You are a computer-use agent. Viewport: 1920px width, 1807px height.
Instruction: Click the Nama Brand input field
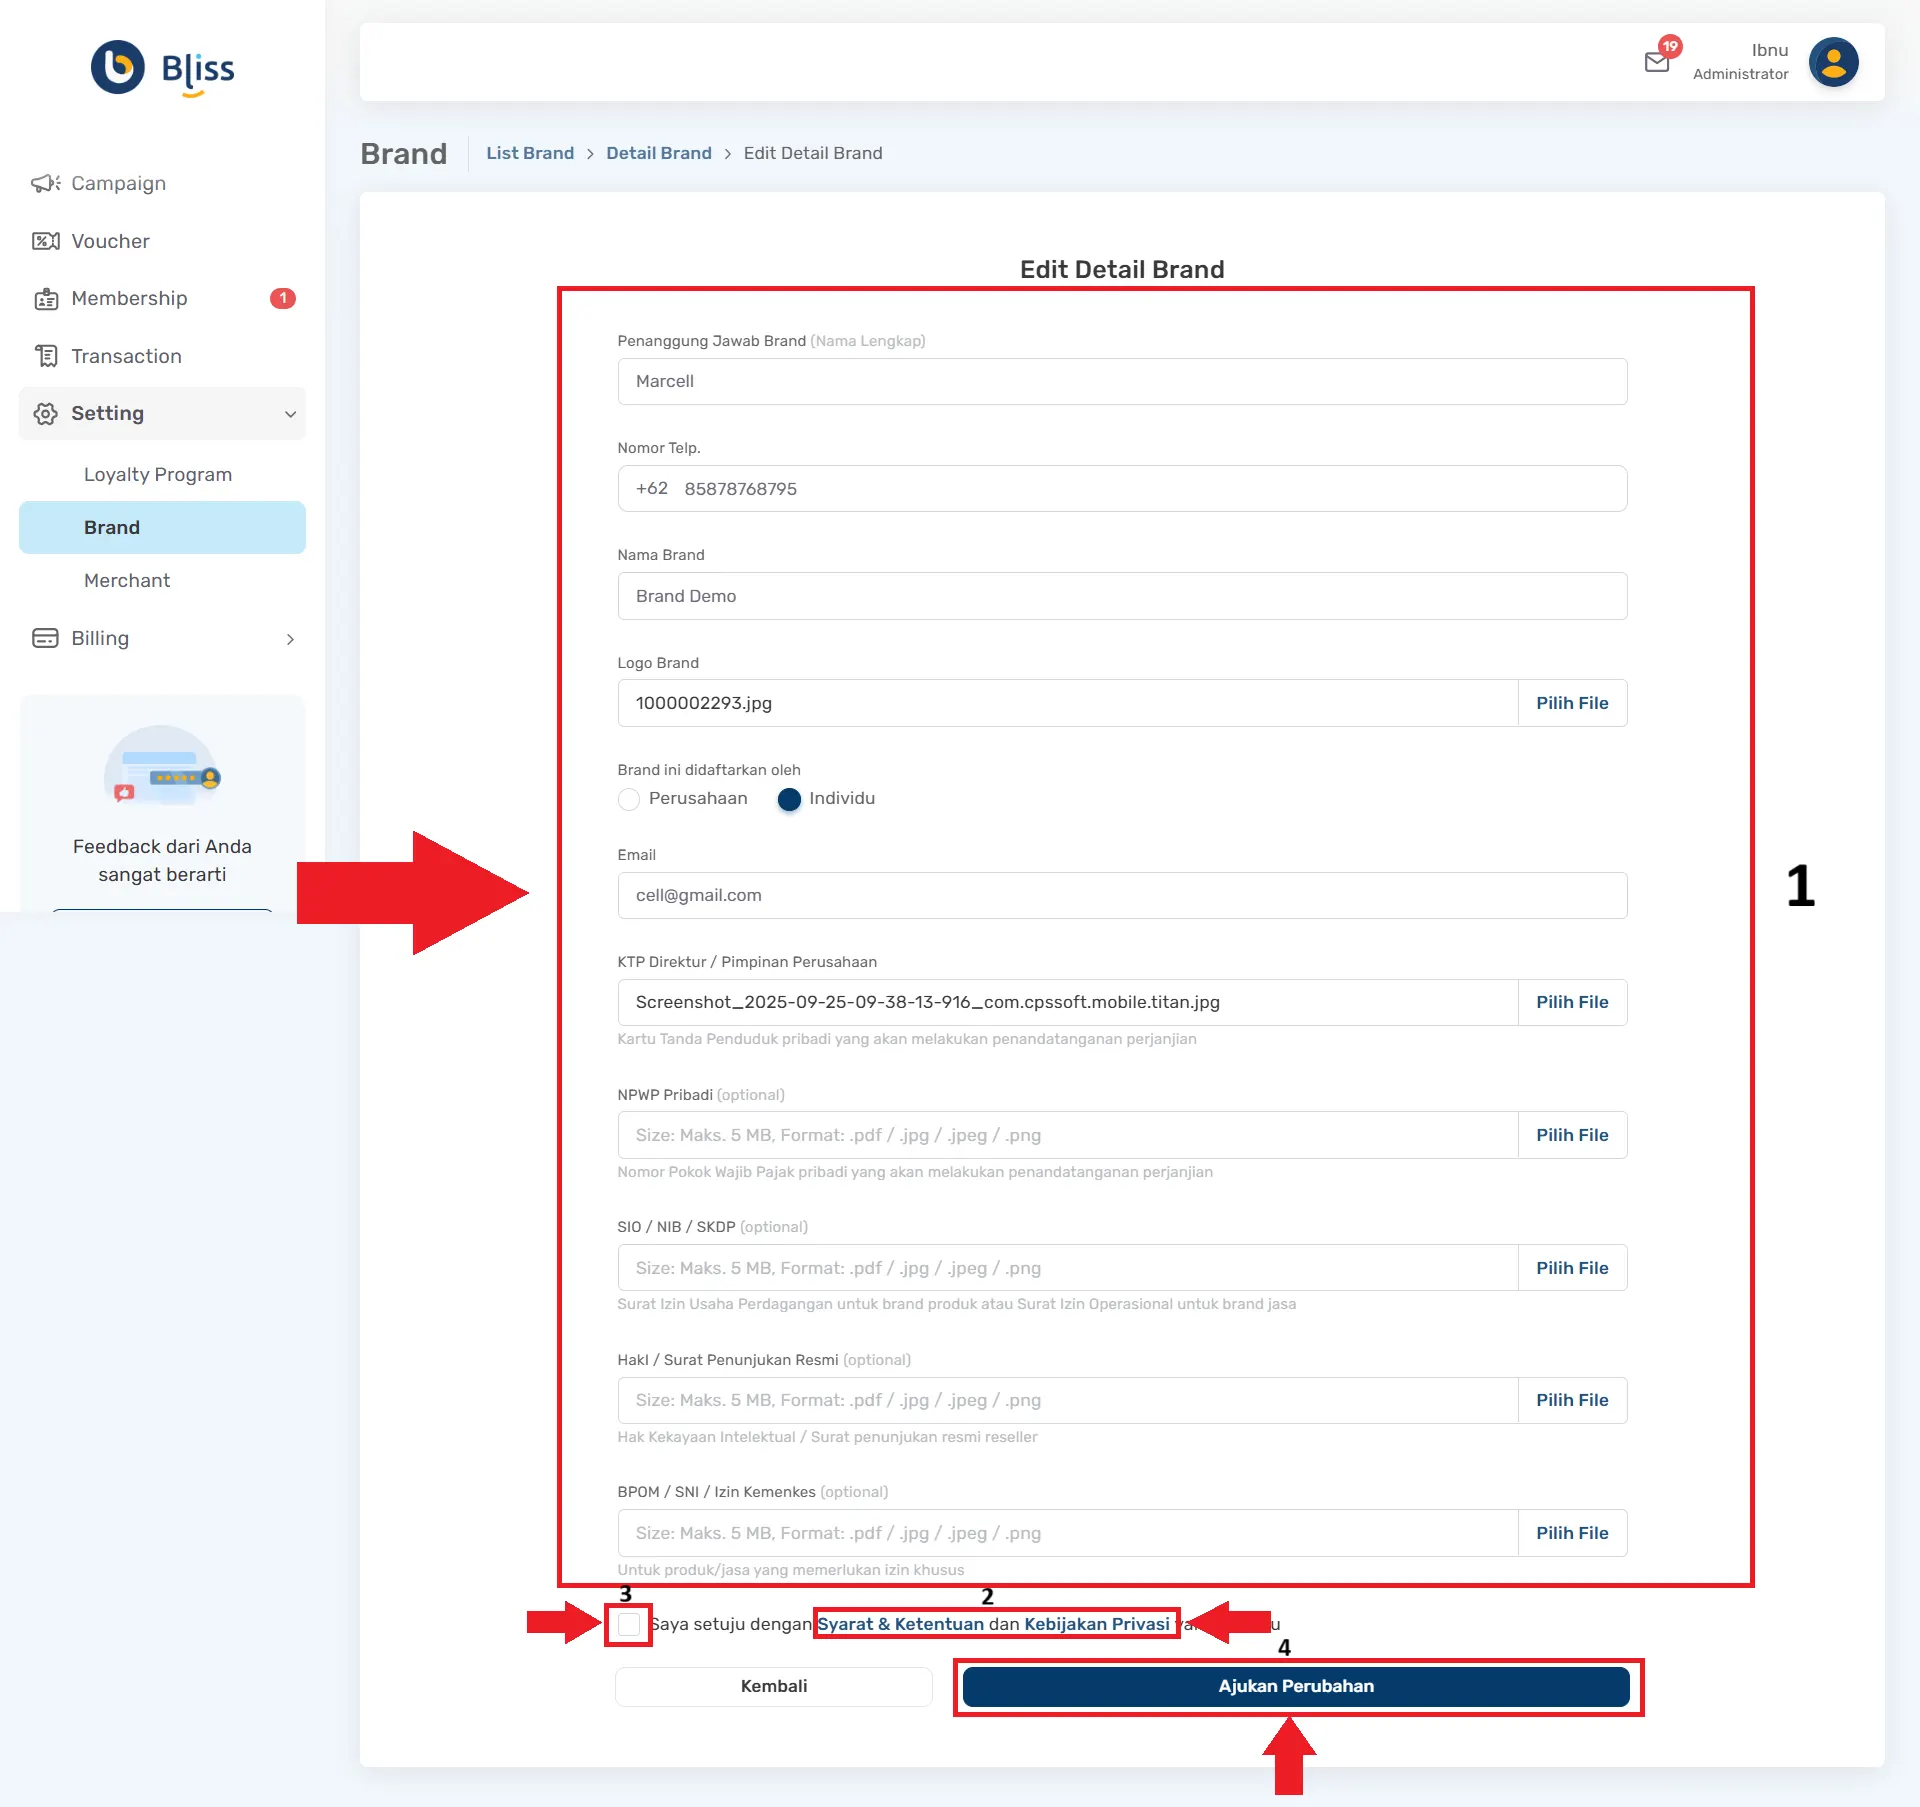tap(1121, 596)
